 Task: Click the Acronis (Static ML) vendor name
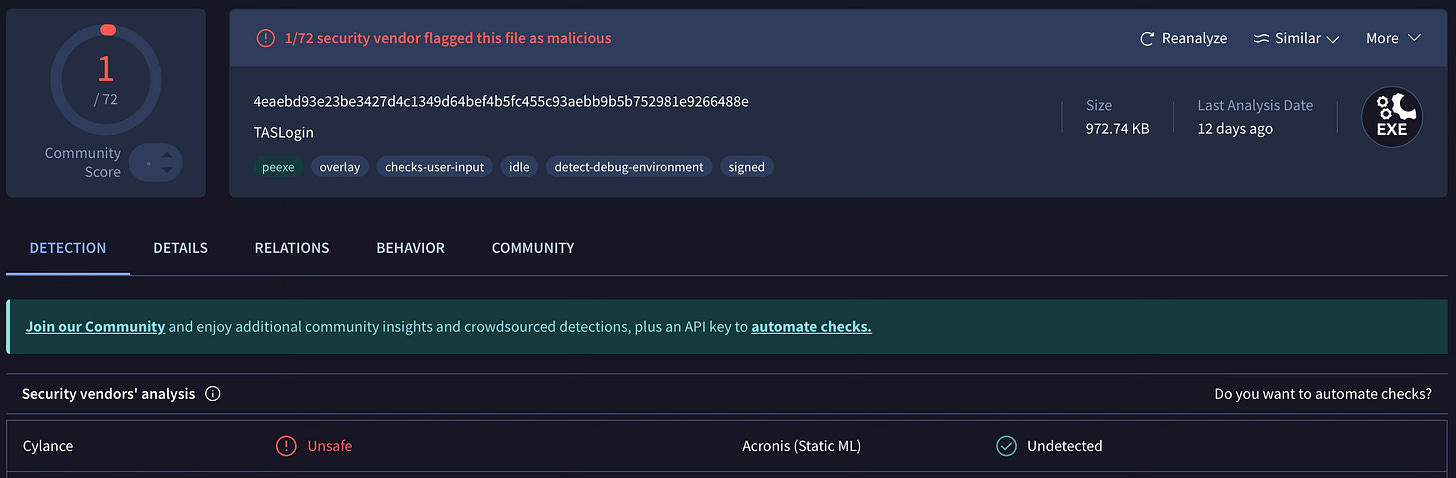[802, 446]
